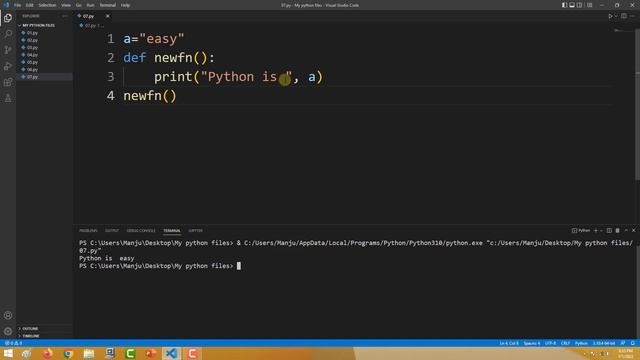
Task: Change the CRLF line ending
Action: click(565, 343)
